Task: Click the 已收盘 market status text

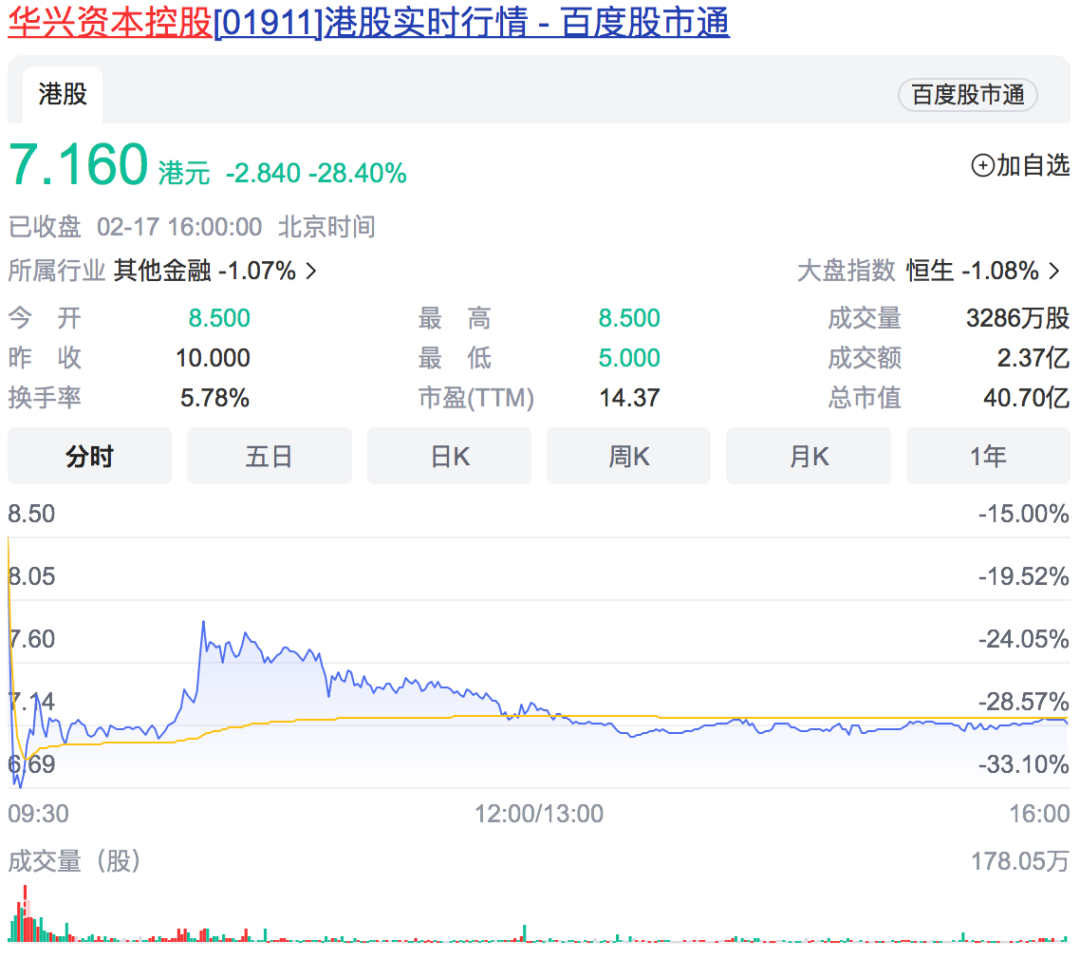Action: tap(45, 227)
